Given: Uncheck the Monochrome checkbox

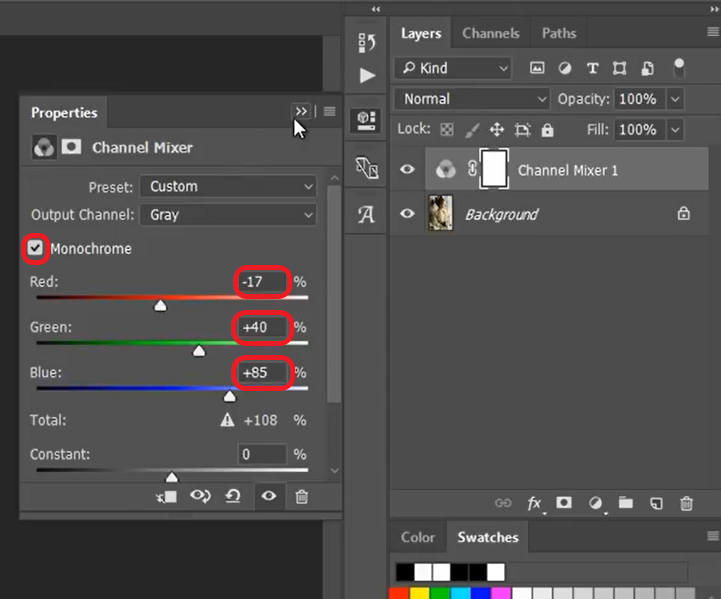Looking at the screenshot, I should pyautogui.click(x=35, y=248).
